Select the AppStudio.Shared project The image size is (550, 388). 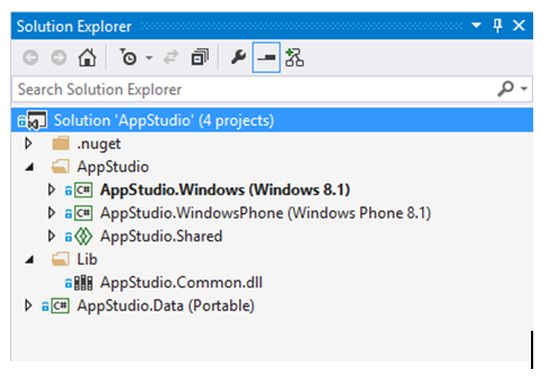tap(161, 236)
